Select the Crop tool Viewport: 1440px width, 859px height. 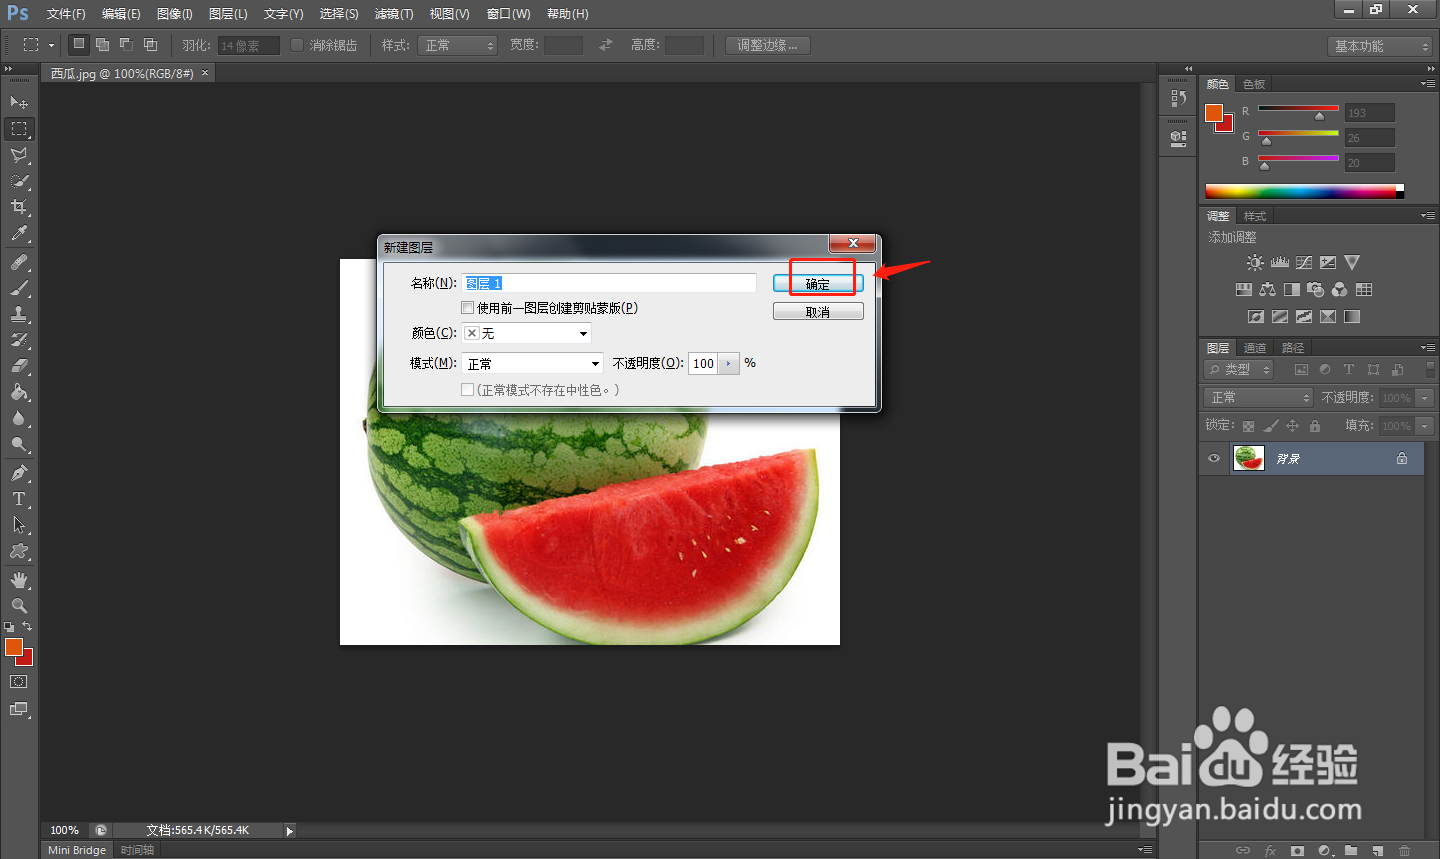click(19, 207)
